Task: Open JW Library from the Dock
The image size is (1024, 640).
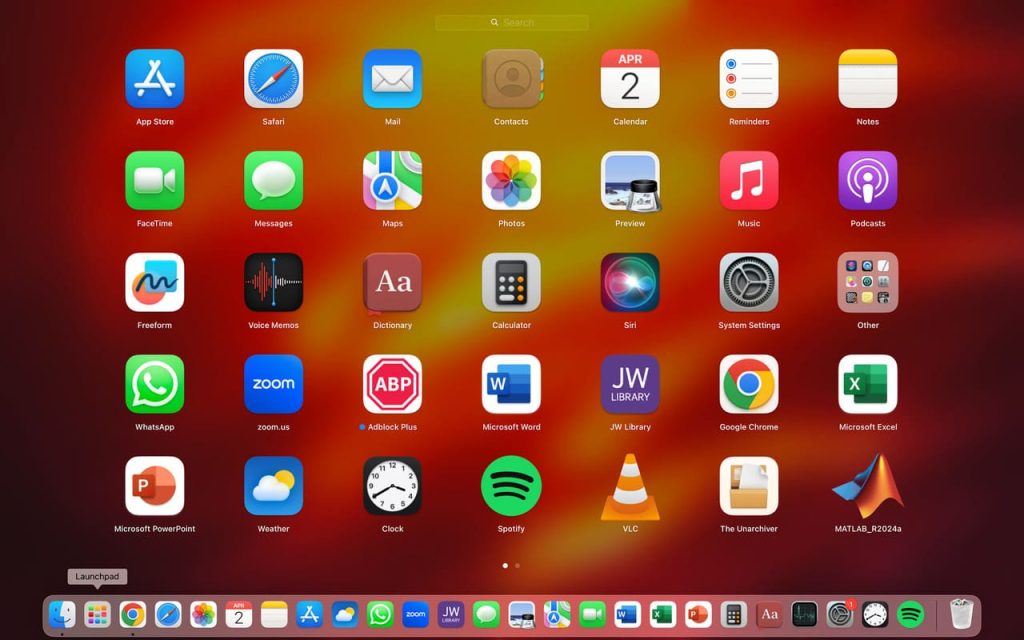Action: (451, 615)
